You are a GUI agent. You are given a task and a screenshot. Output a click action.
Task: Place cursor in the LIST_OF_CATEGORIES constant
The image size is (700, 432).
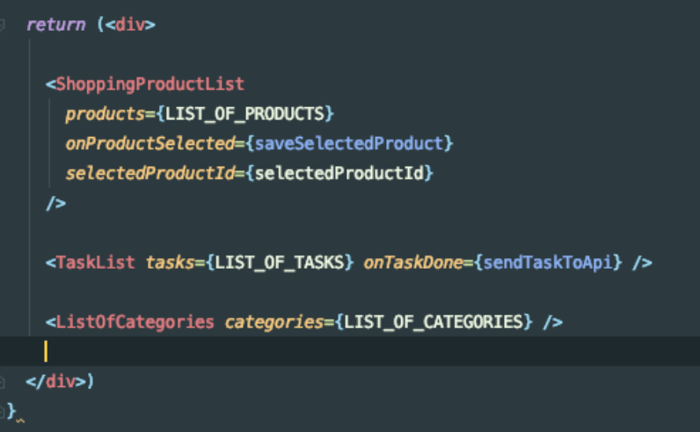[x=433, y=321]
